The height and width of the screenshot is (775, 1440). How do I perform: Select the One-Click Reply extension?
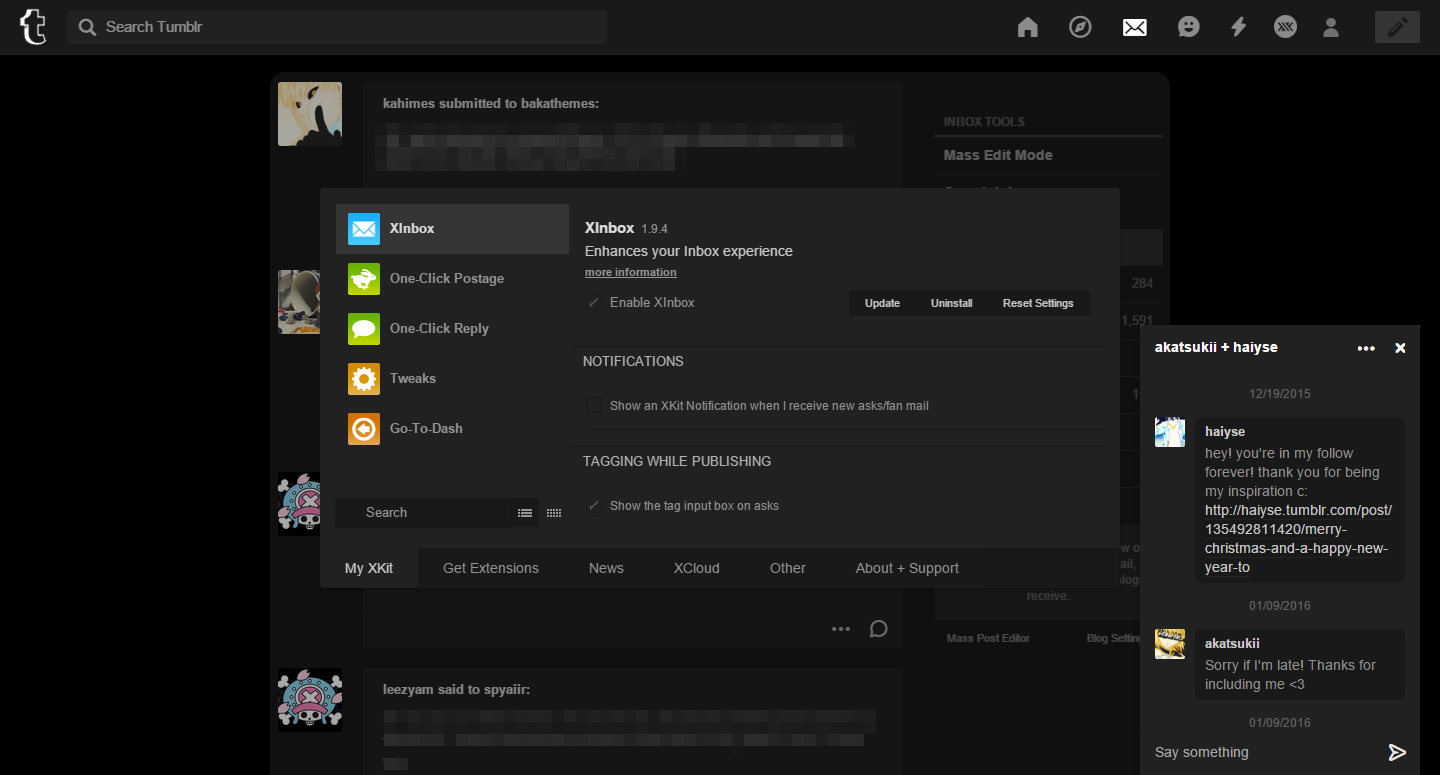tap(452, 329)
